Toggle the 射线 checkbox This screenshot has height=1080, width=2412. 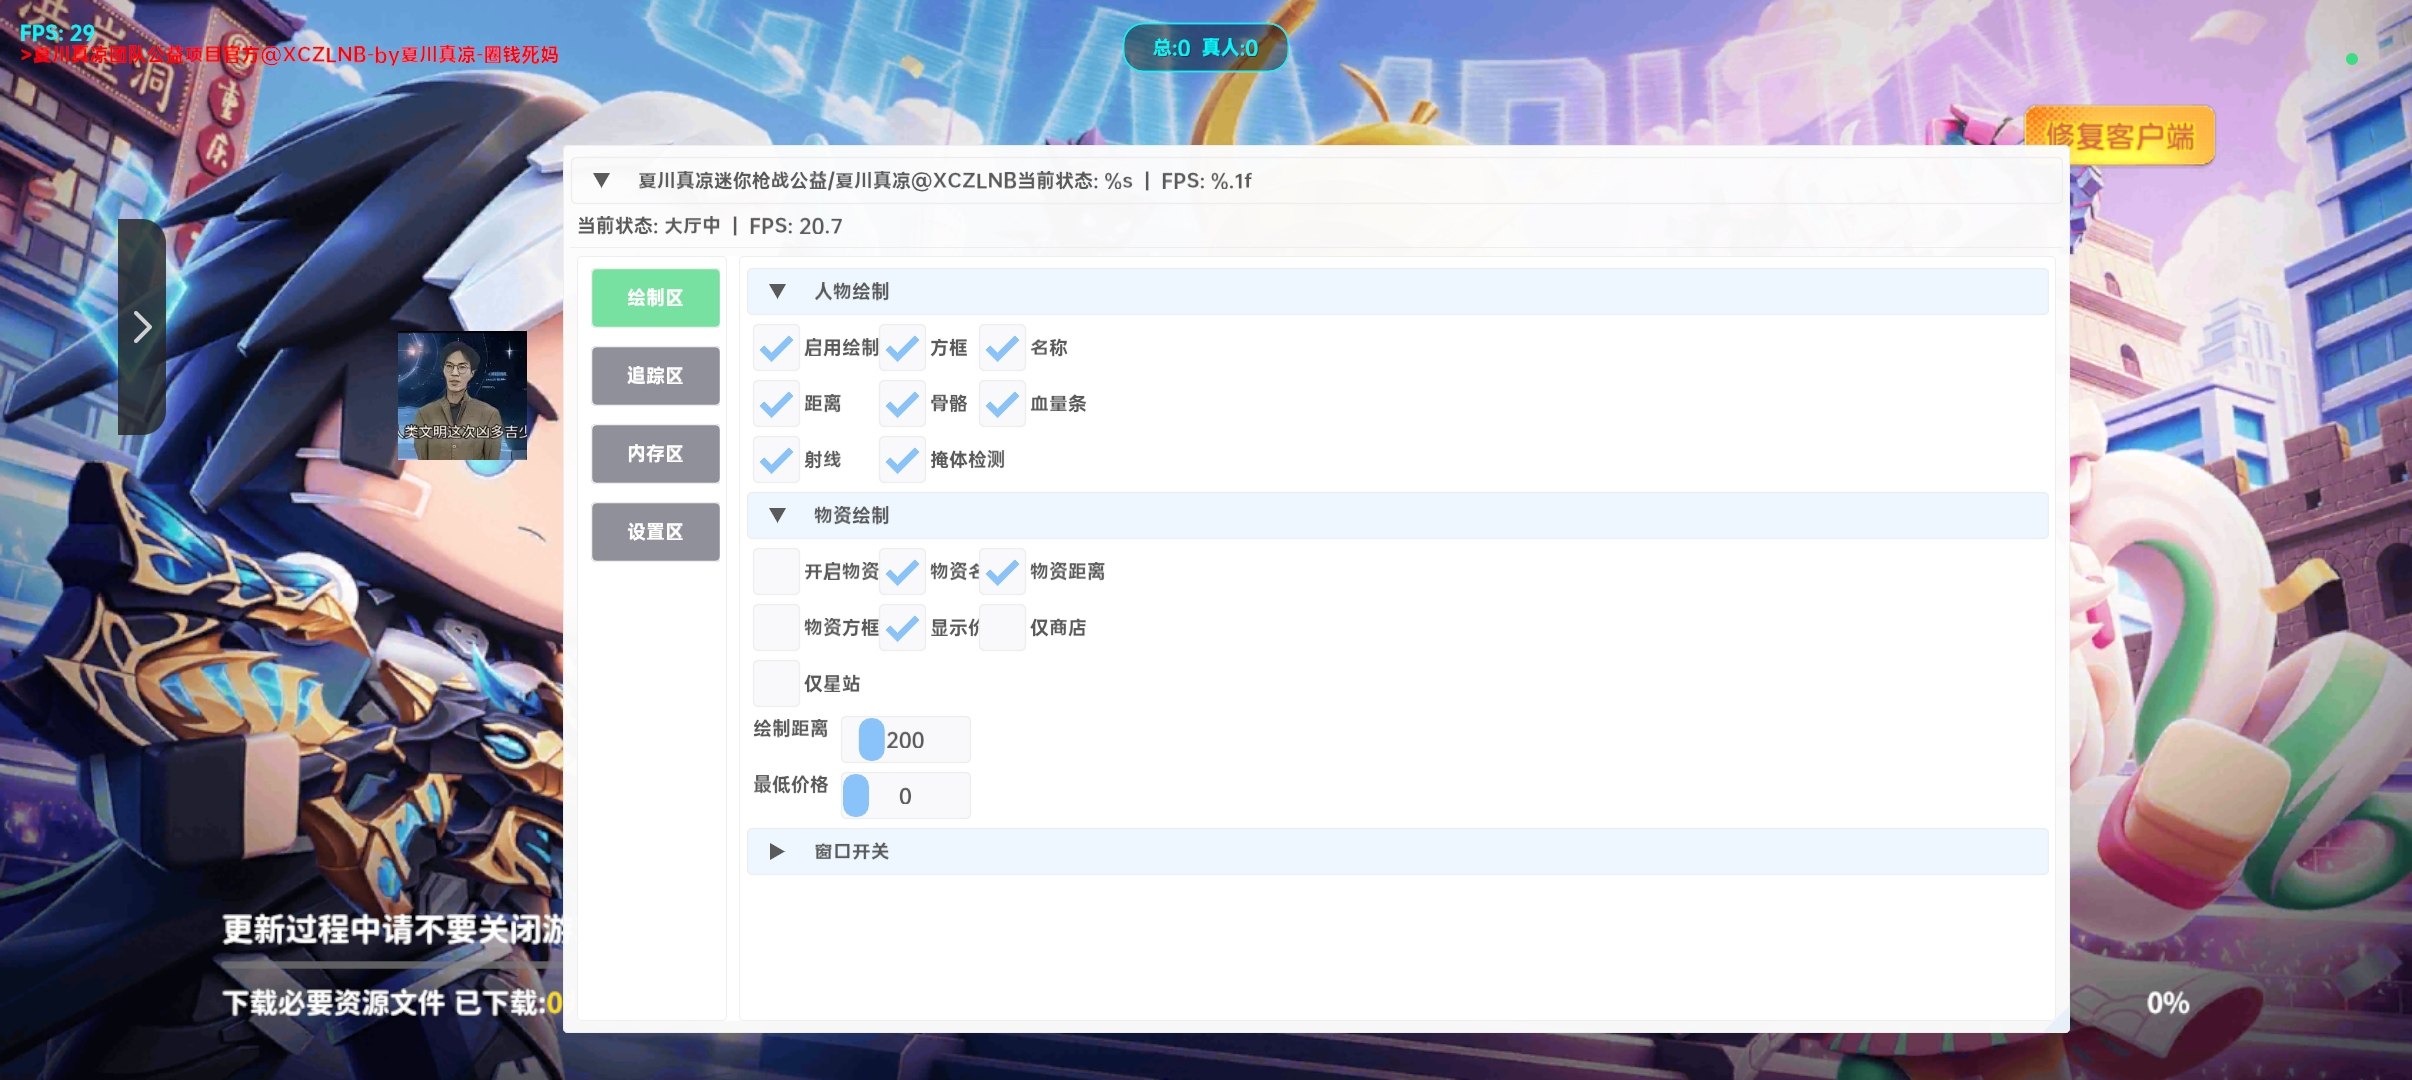(x=776, y=459)
